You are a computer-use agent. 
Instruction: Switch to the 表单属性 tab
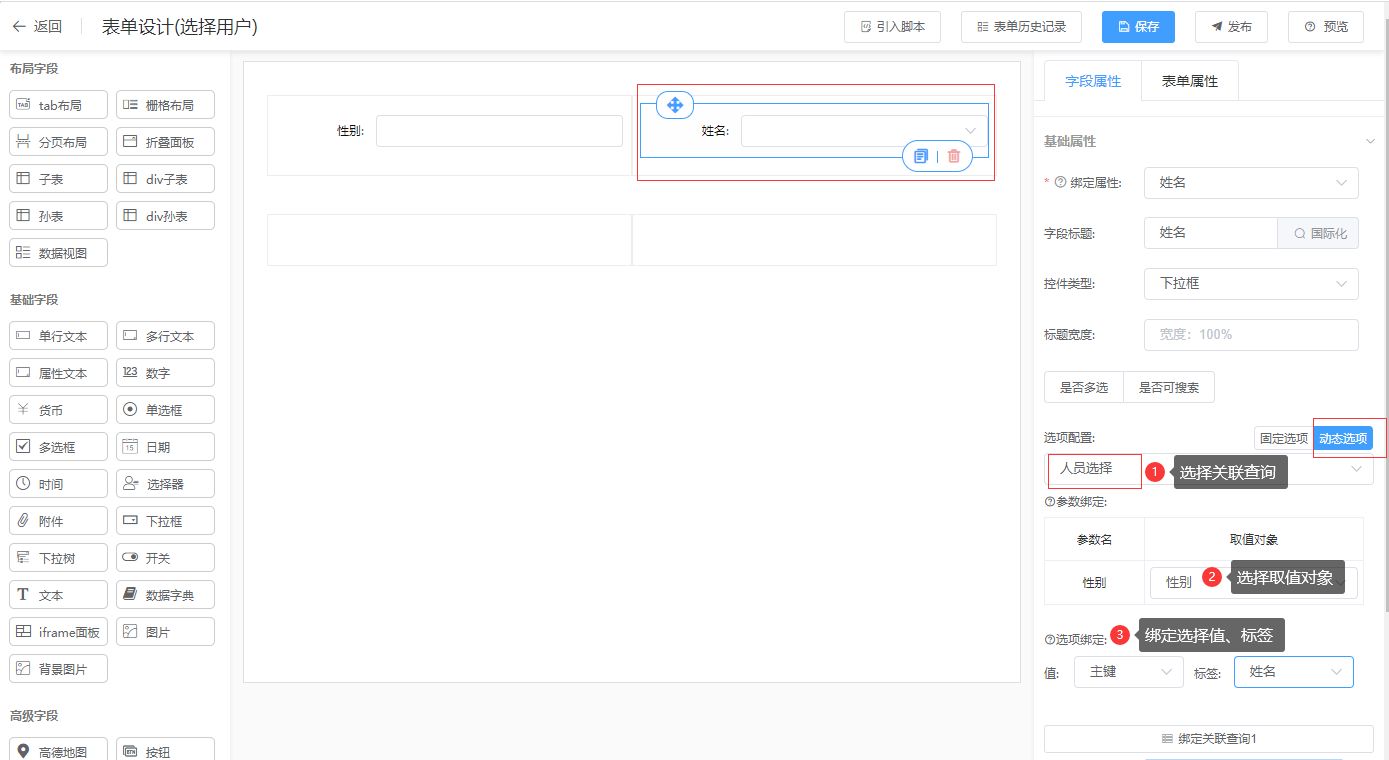pyautogui.click(x=1189, y=81)
